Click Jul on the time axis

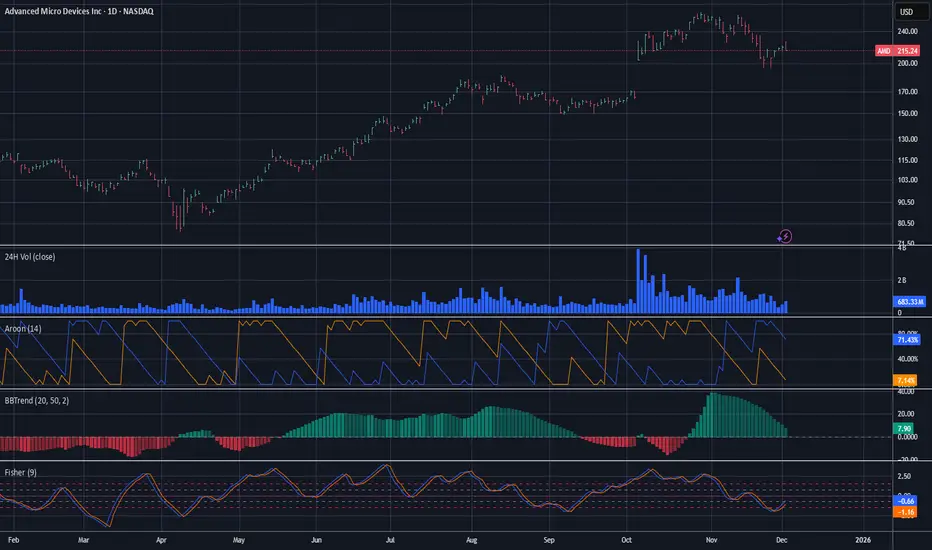[390, 540]
